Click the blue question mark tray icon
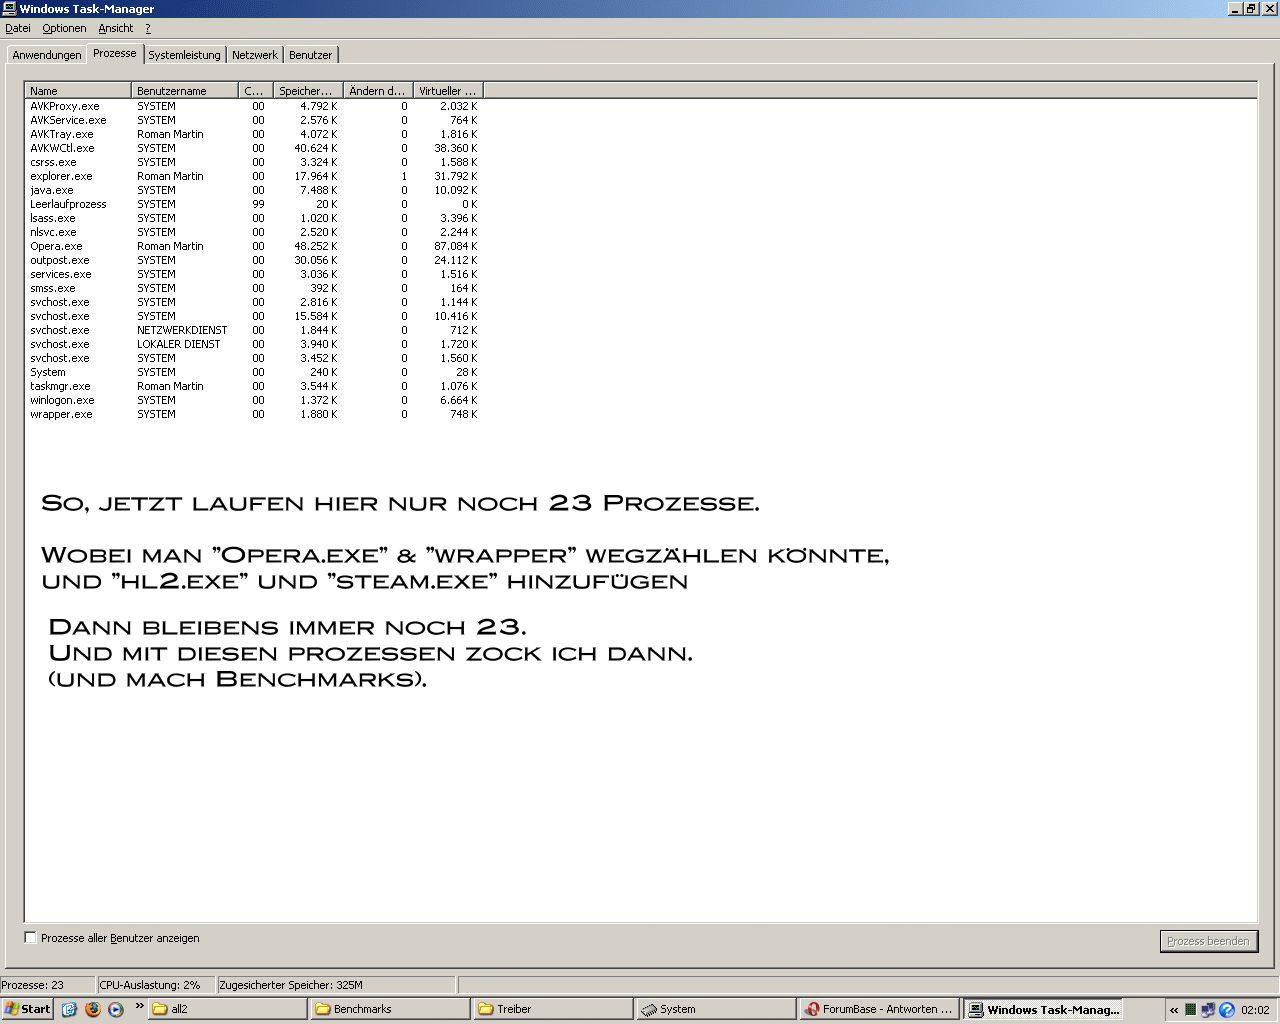Screen dimensions: 1280x1024 pos(1227,1010)
